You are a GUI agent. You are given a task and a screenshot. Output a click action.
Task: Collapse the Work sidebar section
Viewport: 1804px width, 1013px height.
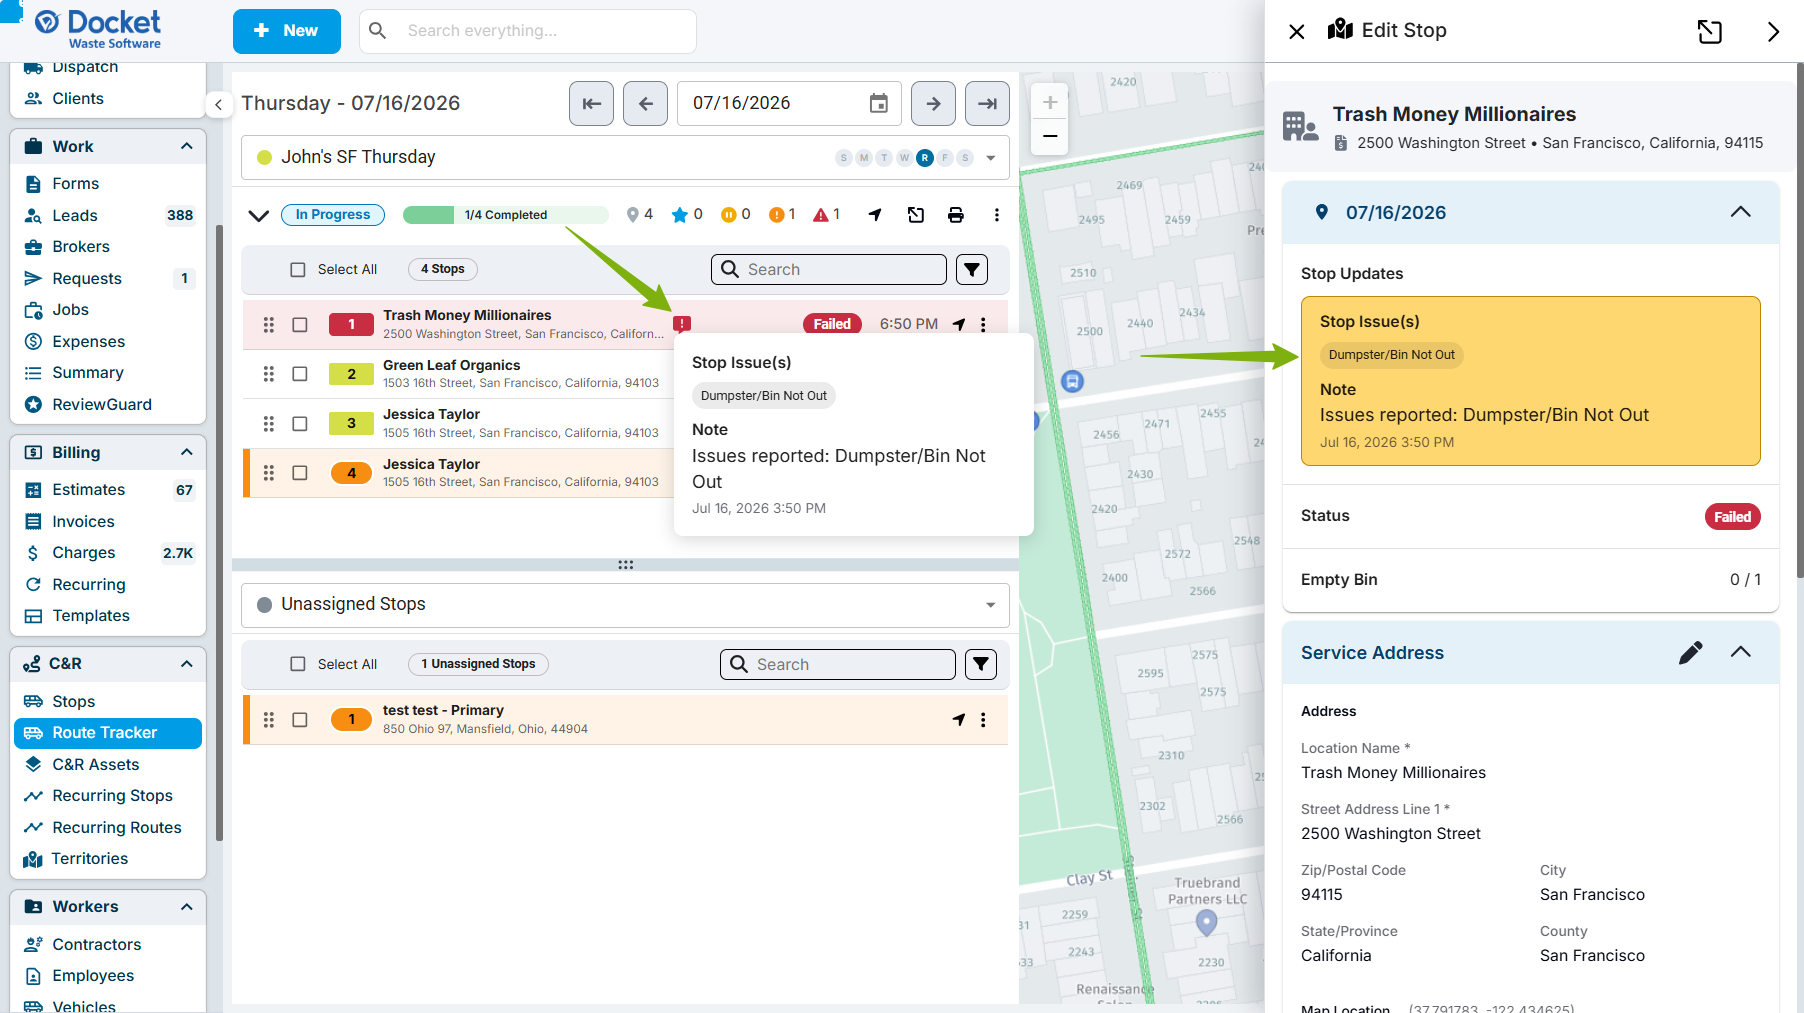[x=186, y=146]
